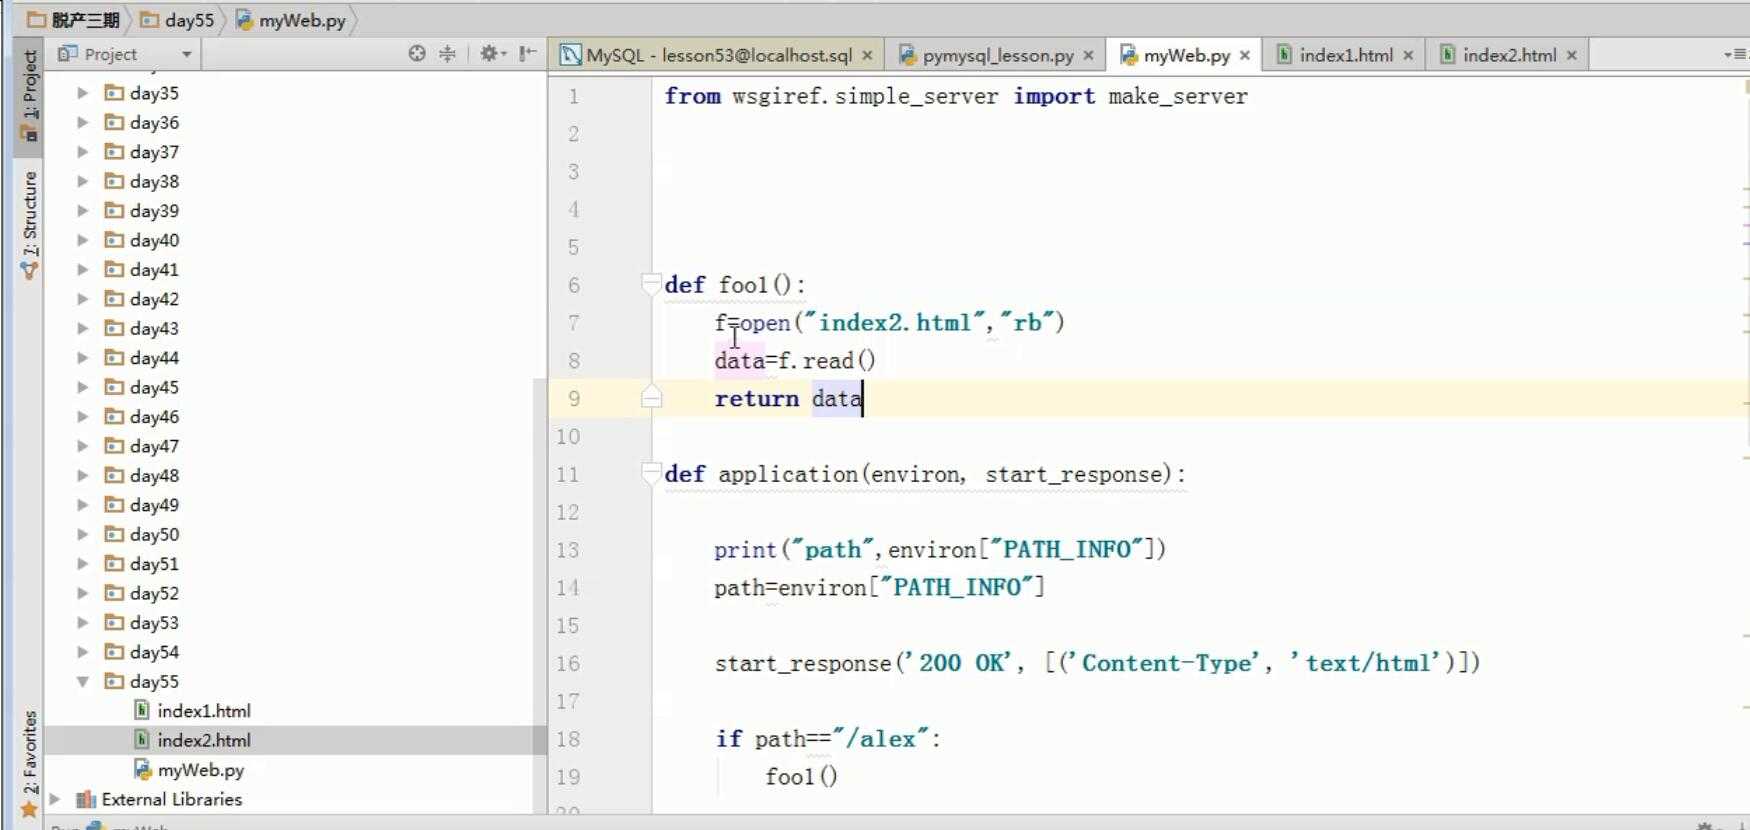
Task: Expand the day50 folder
Action: 83,534
